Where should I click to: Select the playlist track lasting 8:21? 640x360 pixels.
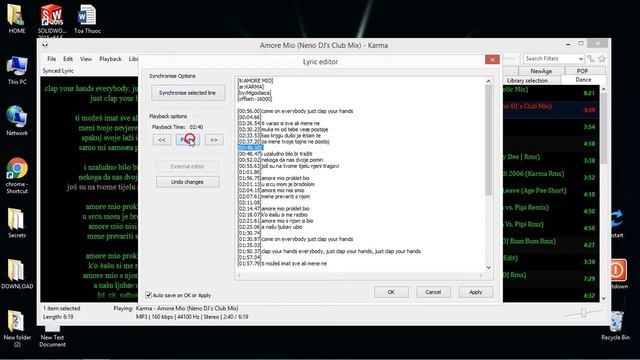pos(551,93)
